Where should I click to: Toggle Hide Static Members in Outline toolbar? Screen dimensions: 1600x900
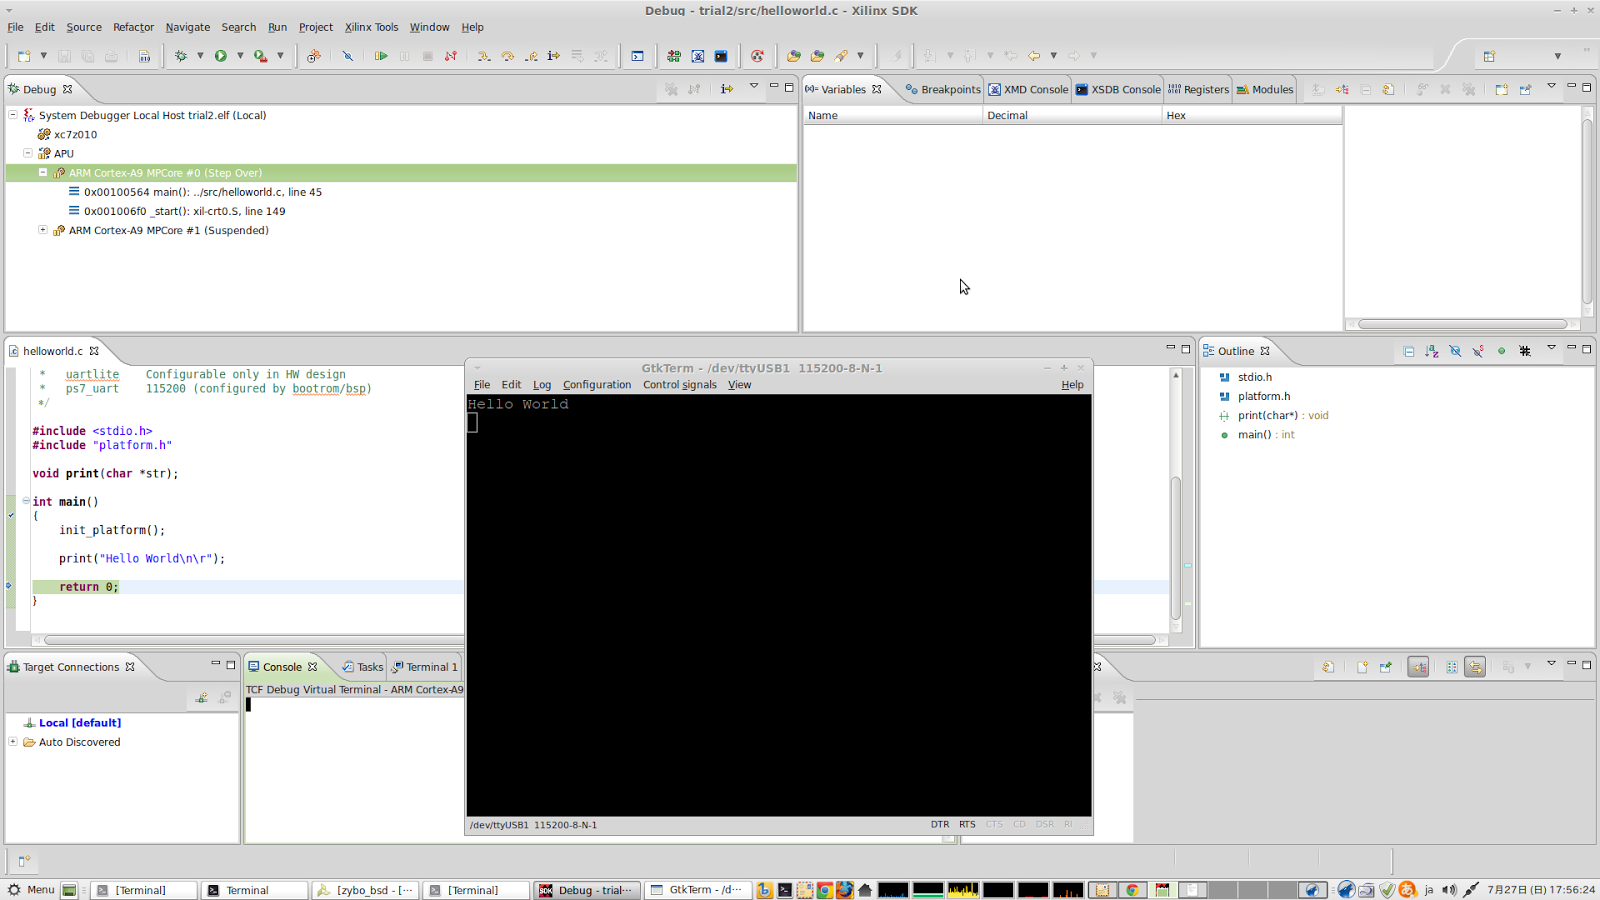tap(1478, 351)
